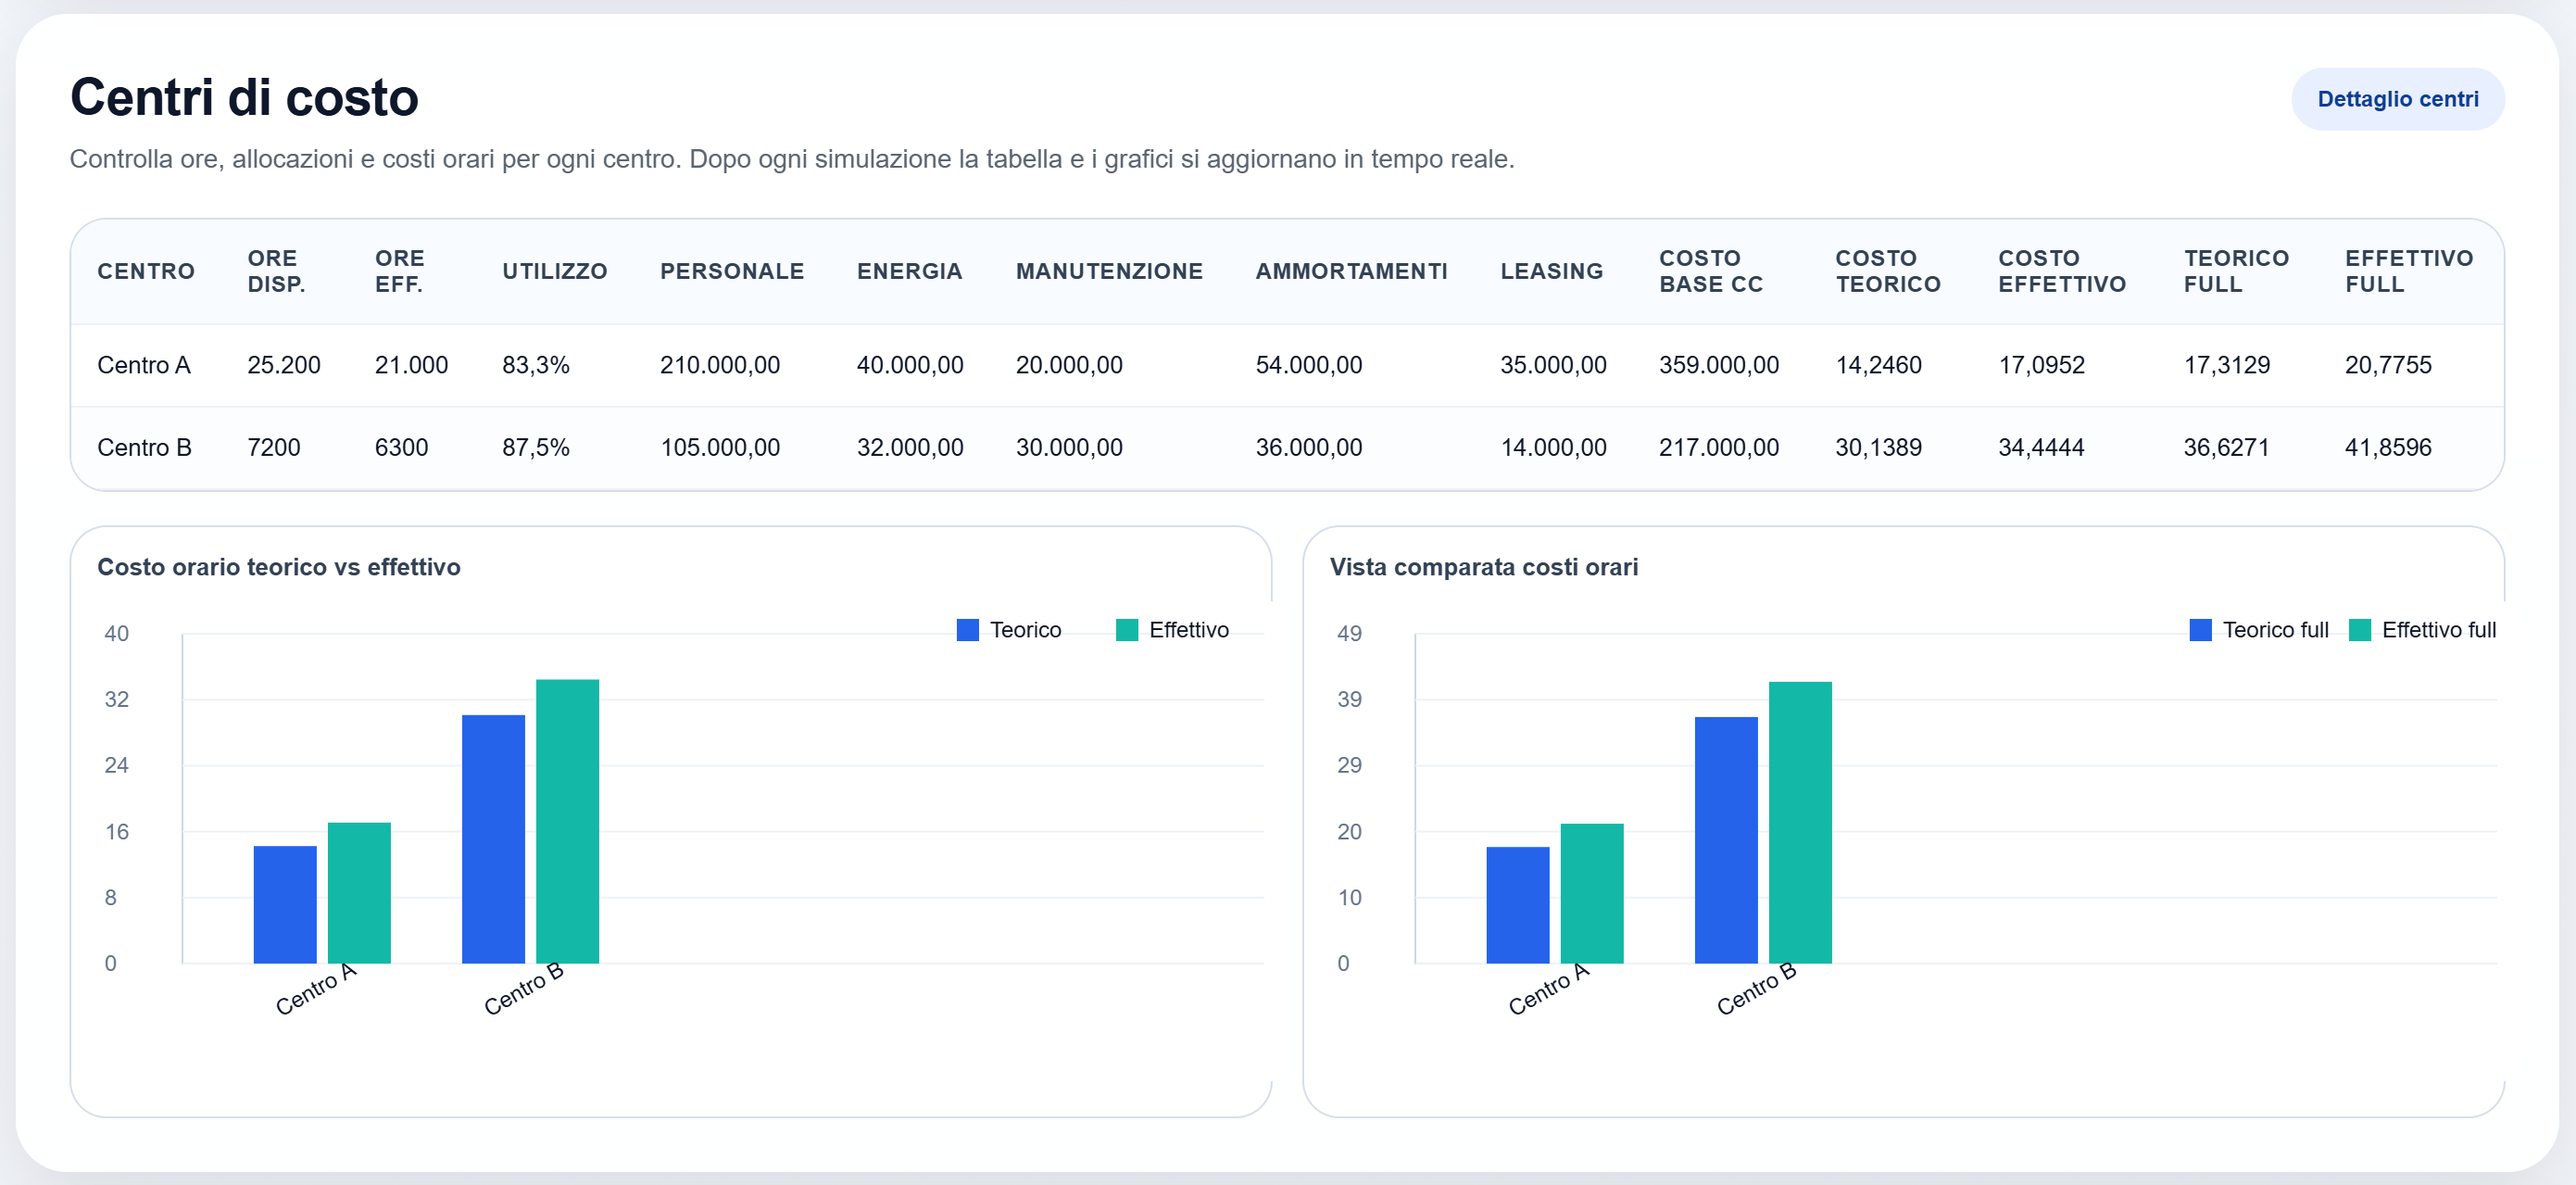Image resolution: width=2576 pixels, height=1185 pixels.
Task: Click the teal Effettivo full legend swatch
Action: coord(2359,630)
